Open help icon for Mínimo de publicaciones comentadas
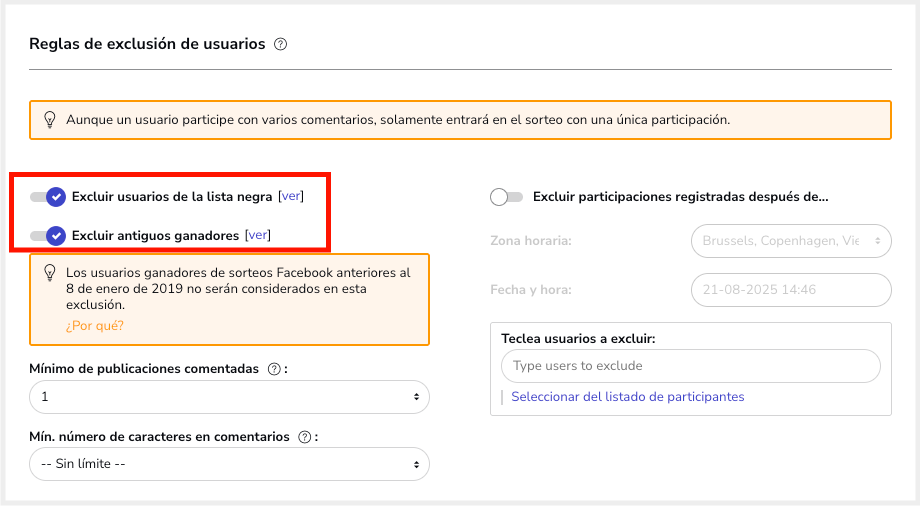The image size is (920, 506). pyautogui.click(x=274, y=369)
